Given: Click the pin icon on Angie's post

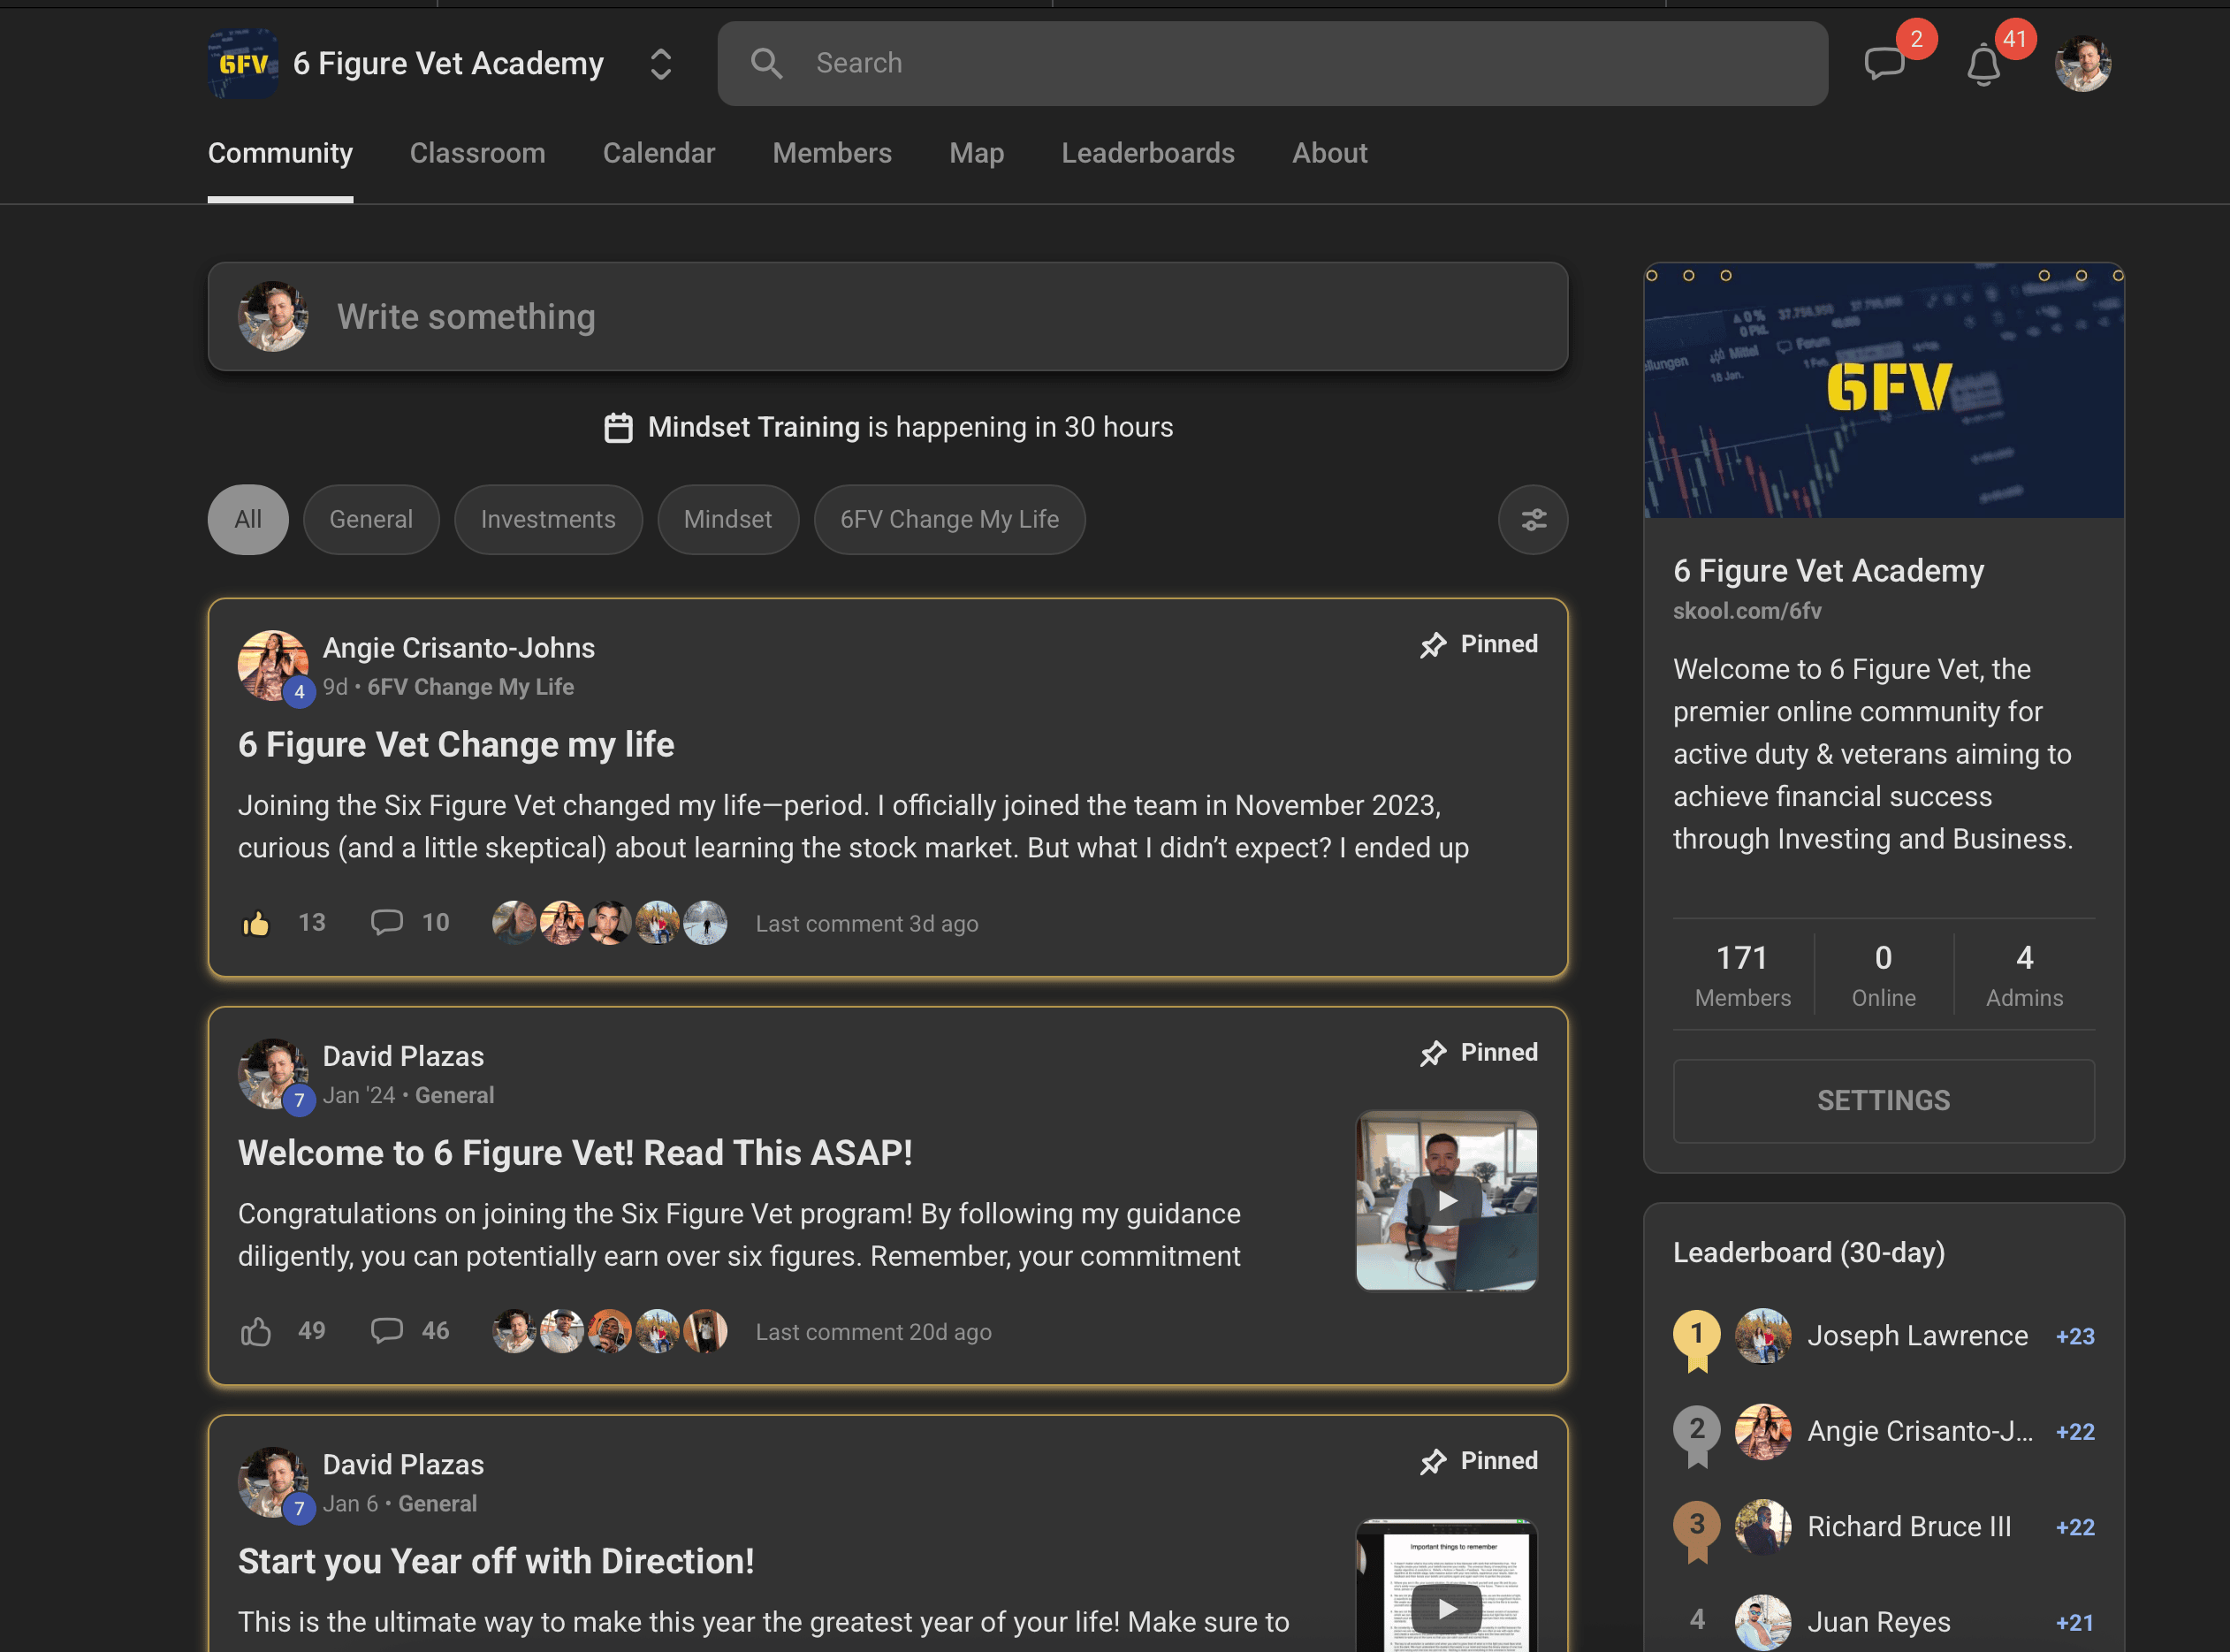Looking at the screenshot, I should 1433,645.
